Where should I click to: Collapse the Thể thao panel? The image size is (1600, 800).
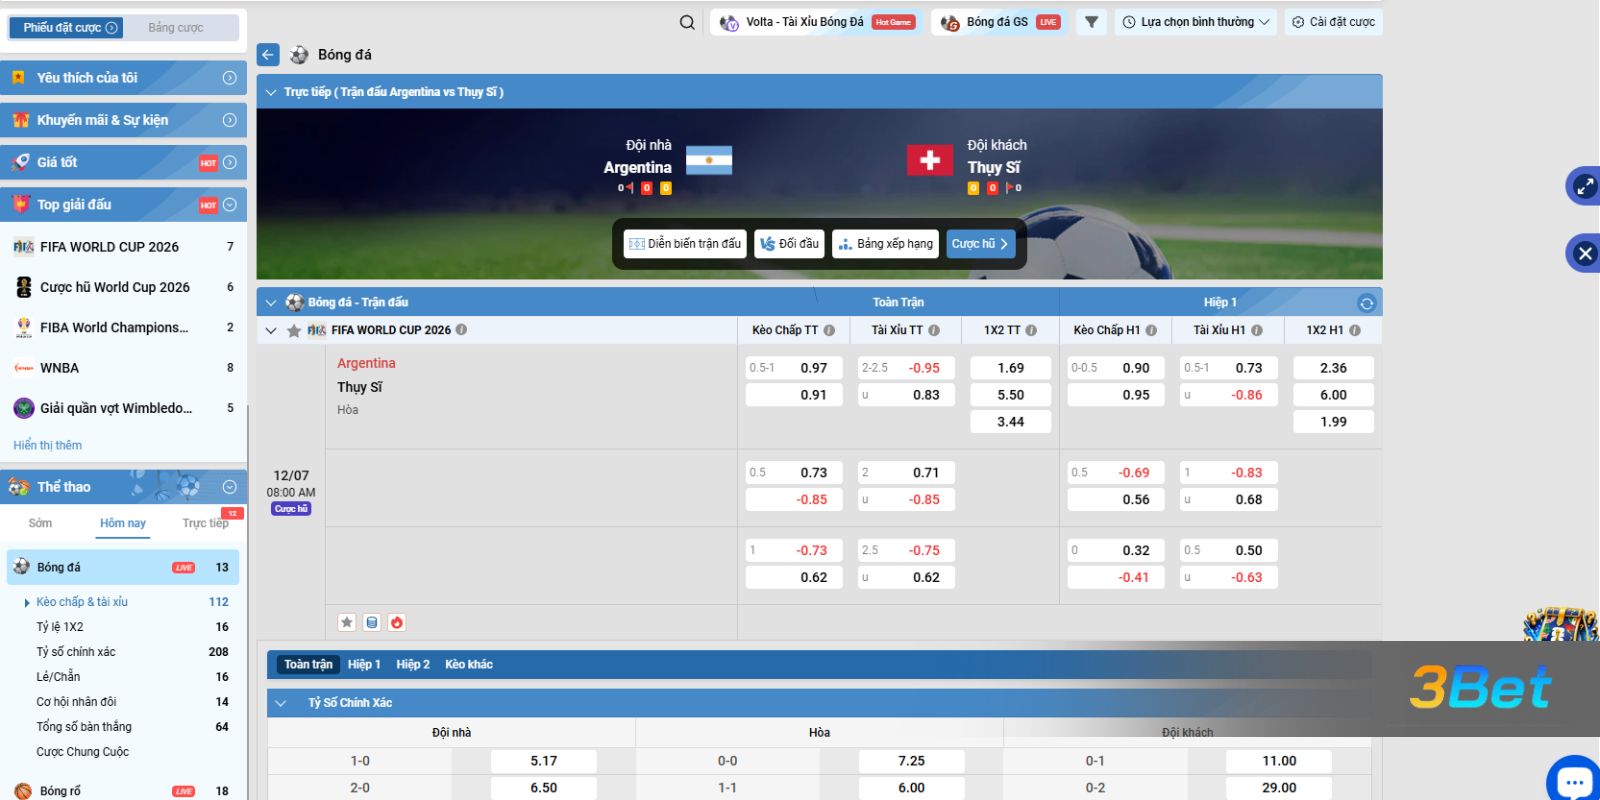pos(229,487)
